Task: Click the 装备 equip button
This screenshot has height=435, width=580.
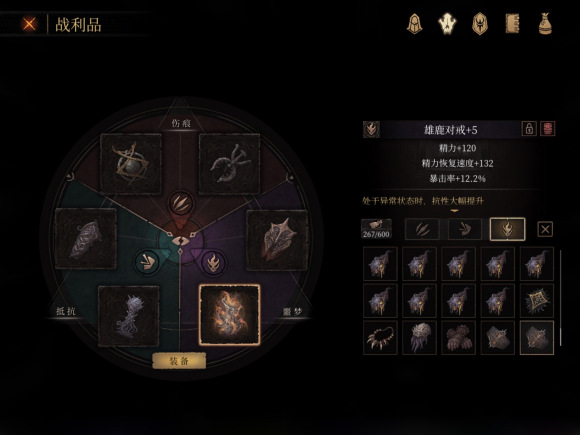Action: coord(179,361)
